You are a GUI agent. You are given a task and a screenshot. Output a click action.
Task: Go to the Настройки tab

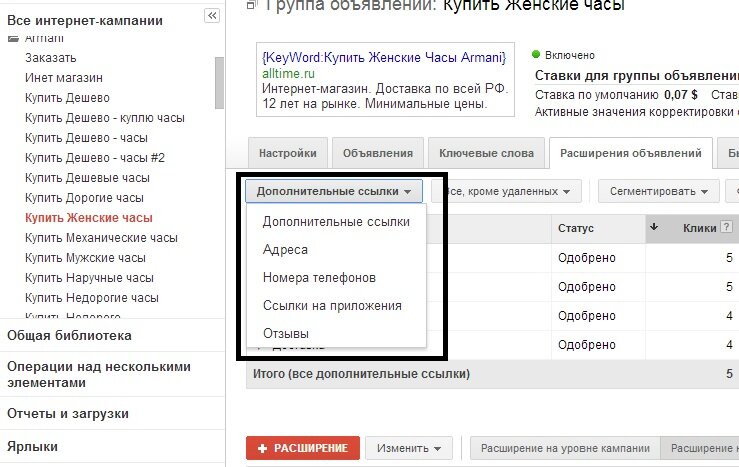click(x=287, y=153)
